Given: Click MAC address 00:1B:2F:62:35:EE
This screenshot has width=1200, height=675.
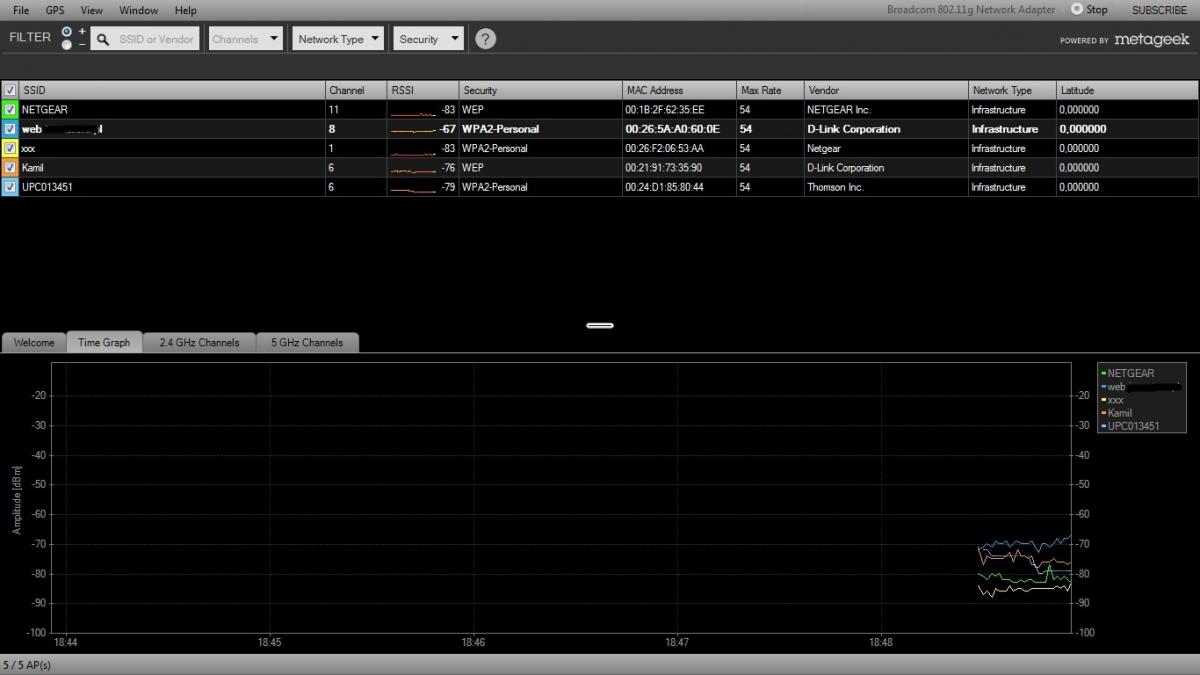Looking at the screenshot, I should click(x=665, y=110).
